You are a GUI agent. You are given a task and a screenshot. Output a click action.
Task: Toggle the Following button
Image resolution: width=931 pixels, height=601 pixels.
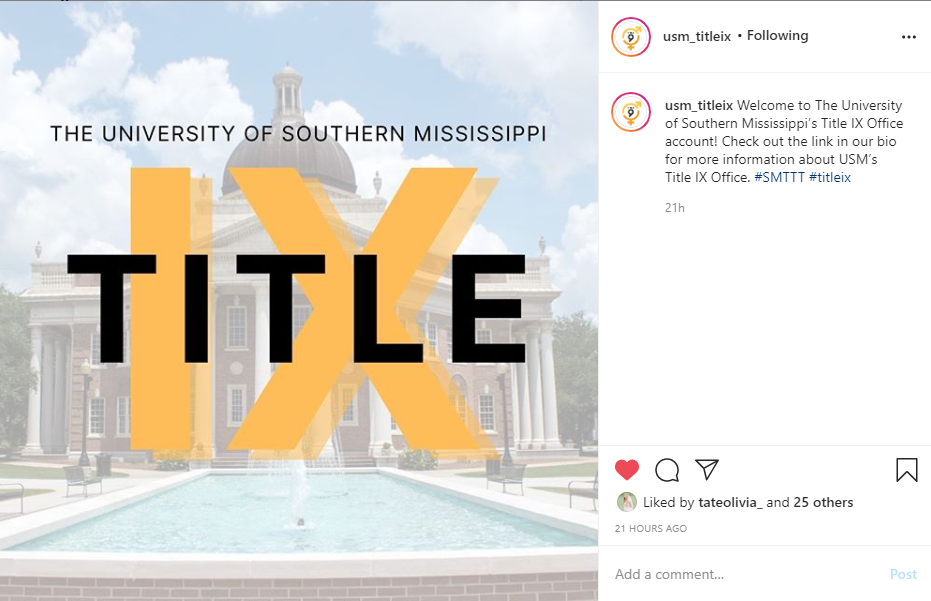point(777,36)
